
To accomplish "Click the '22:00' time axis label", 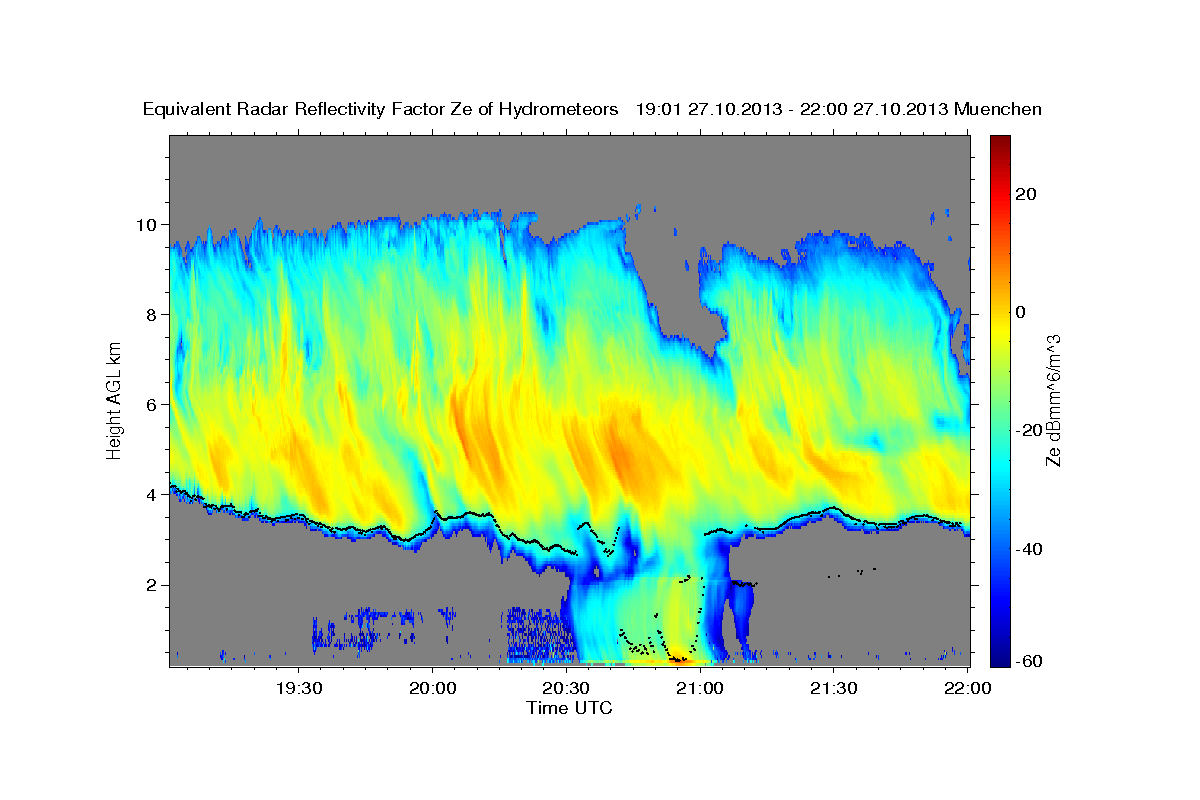I will click(x=968, y=688).
